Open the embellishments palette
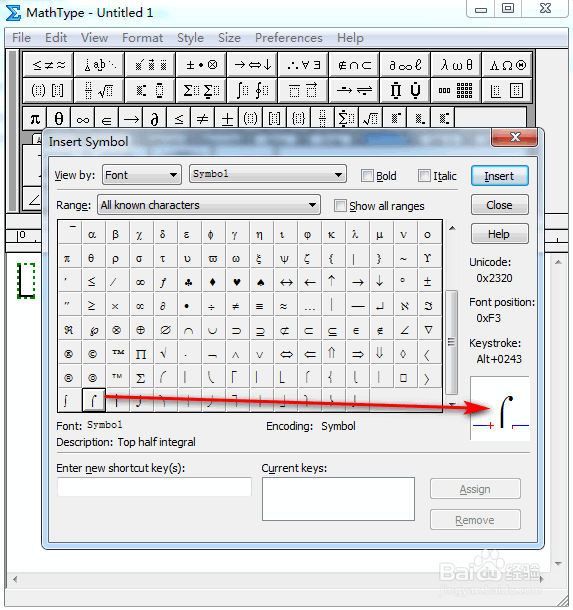573x610 pixels. tap(150, 65)
